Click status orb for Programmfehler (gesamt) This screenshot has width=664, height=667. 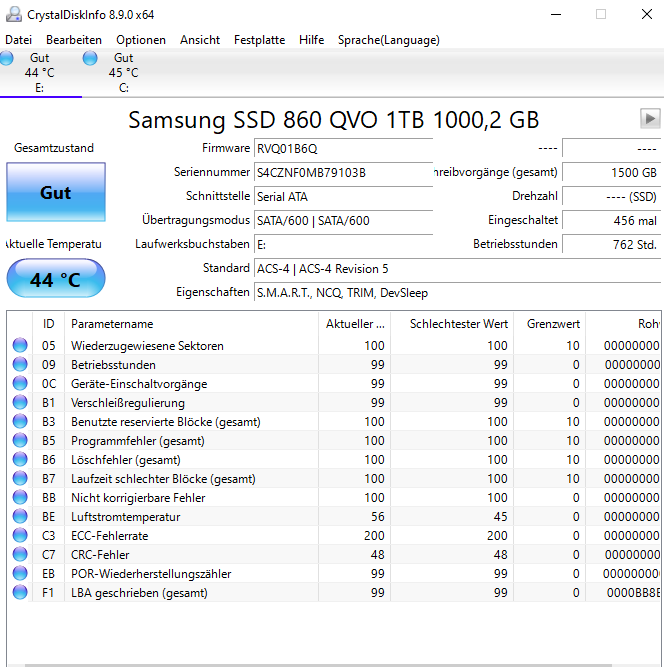coord(20,440)
